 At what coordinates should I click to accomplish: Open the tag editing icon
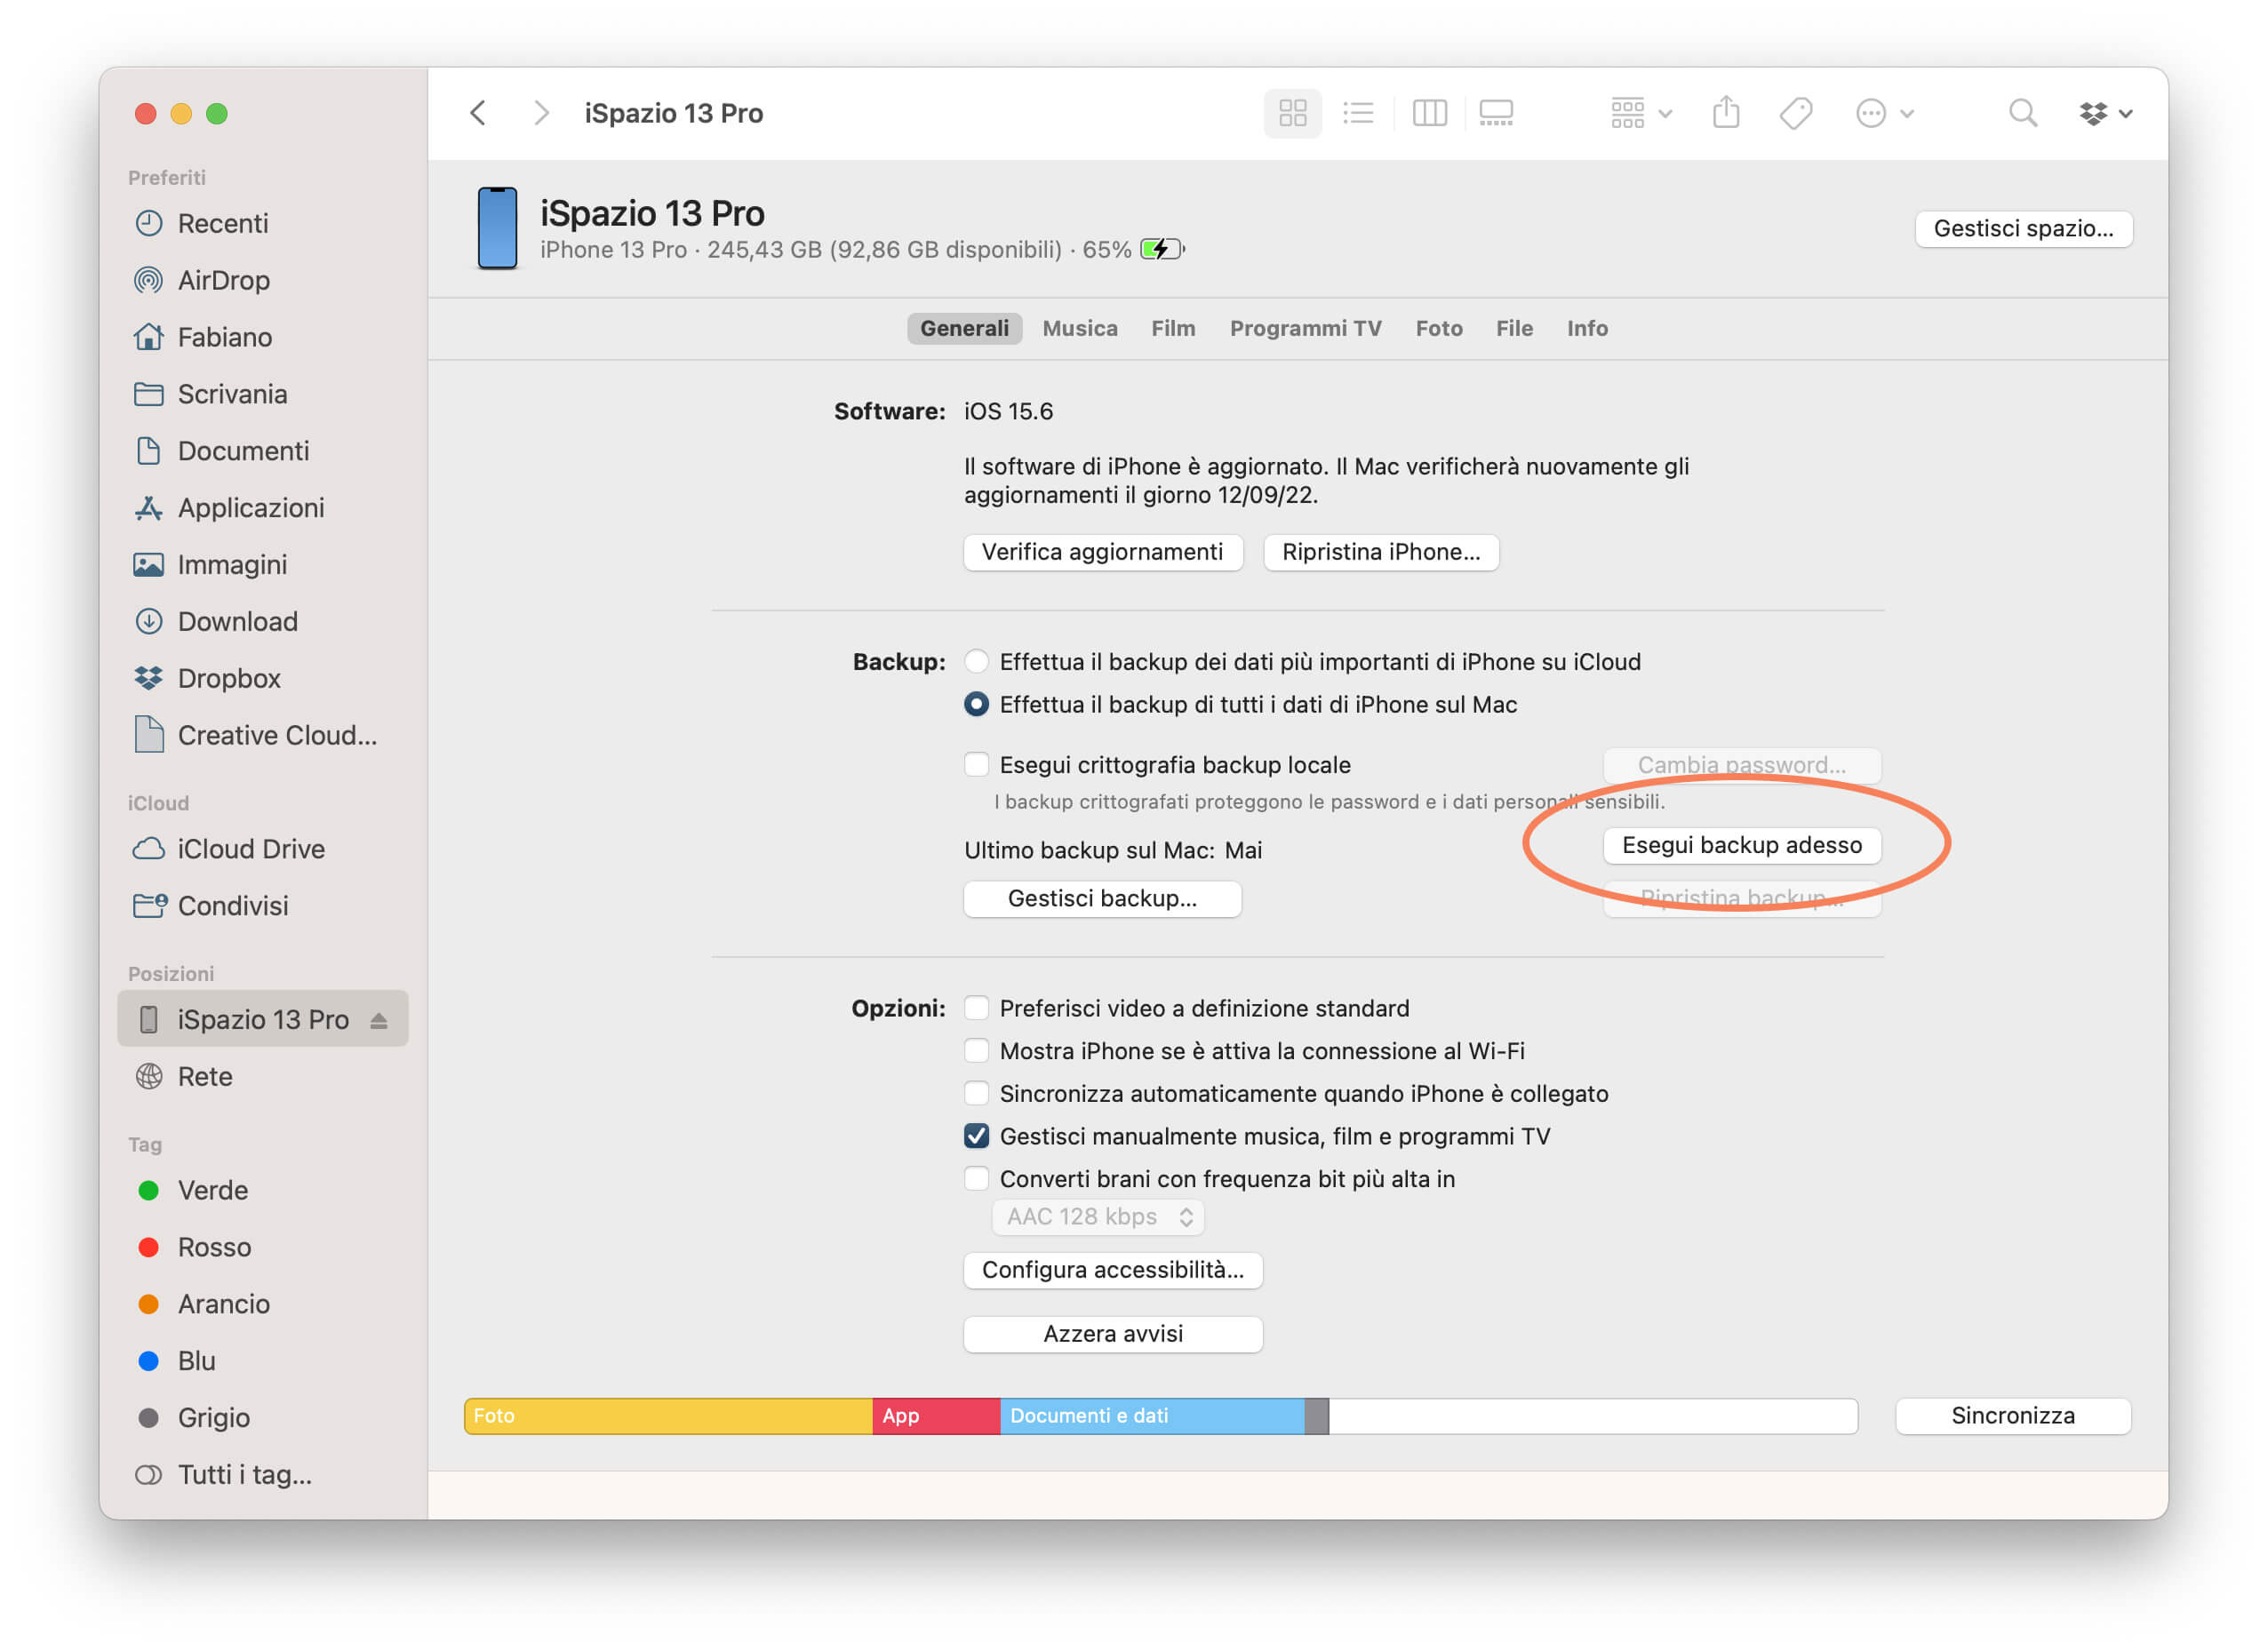[1796, 113]
